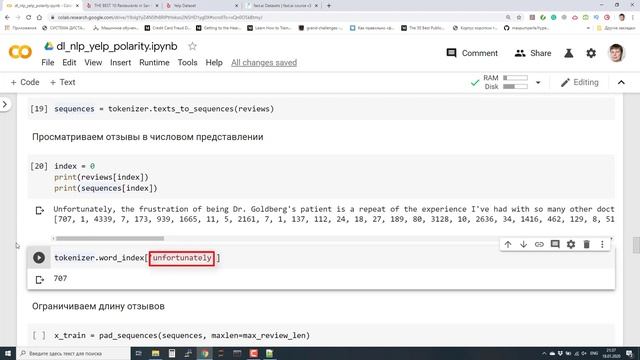Clear output of tokenizer.word_index cell
The width and height of the screenshot is (640, 360).
coord(40,280)
